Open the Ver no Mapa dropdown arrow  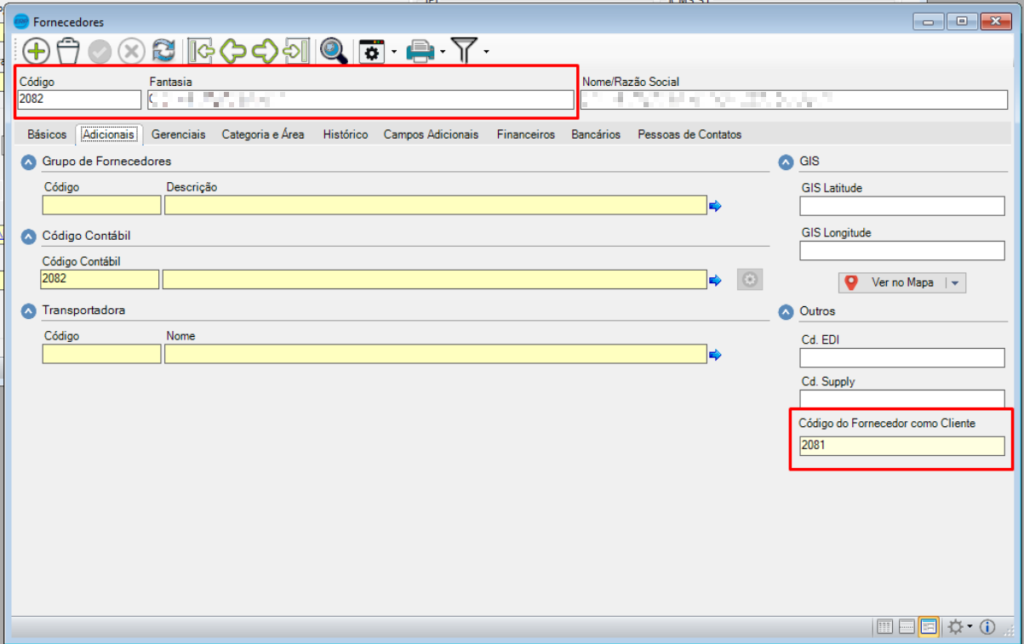pos(956,283)
